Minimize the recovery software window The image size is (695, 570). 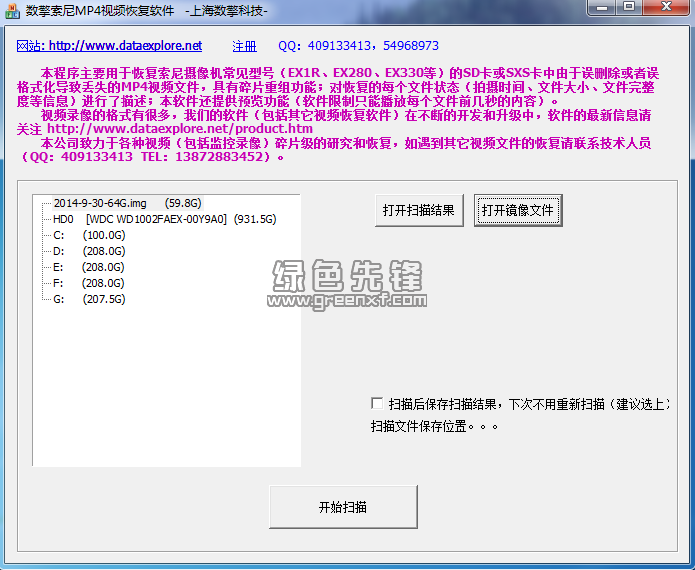[x=601, y=8]
